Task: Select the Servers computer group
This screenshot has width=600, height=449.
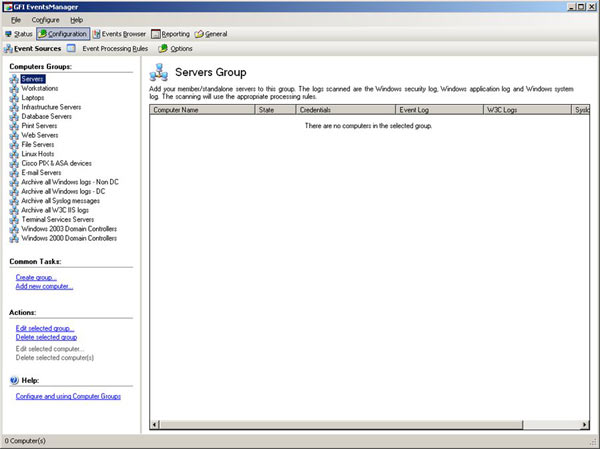Action: tap(33, 79)
